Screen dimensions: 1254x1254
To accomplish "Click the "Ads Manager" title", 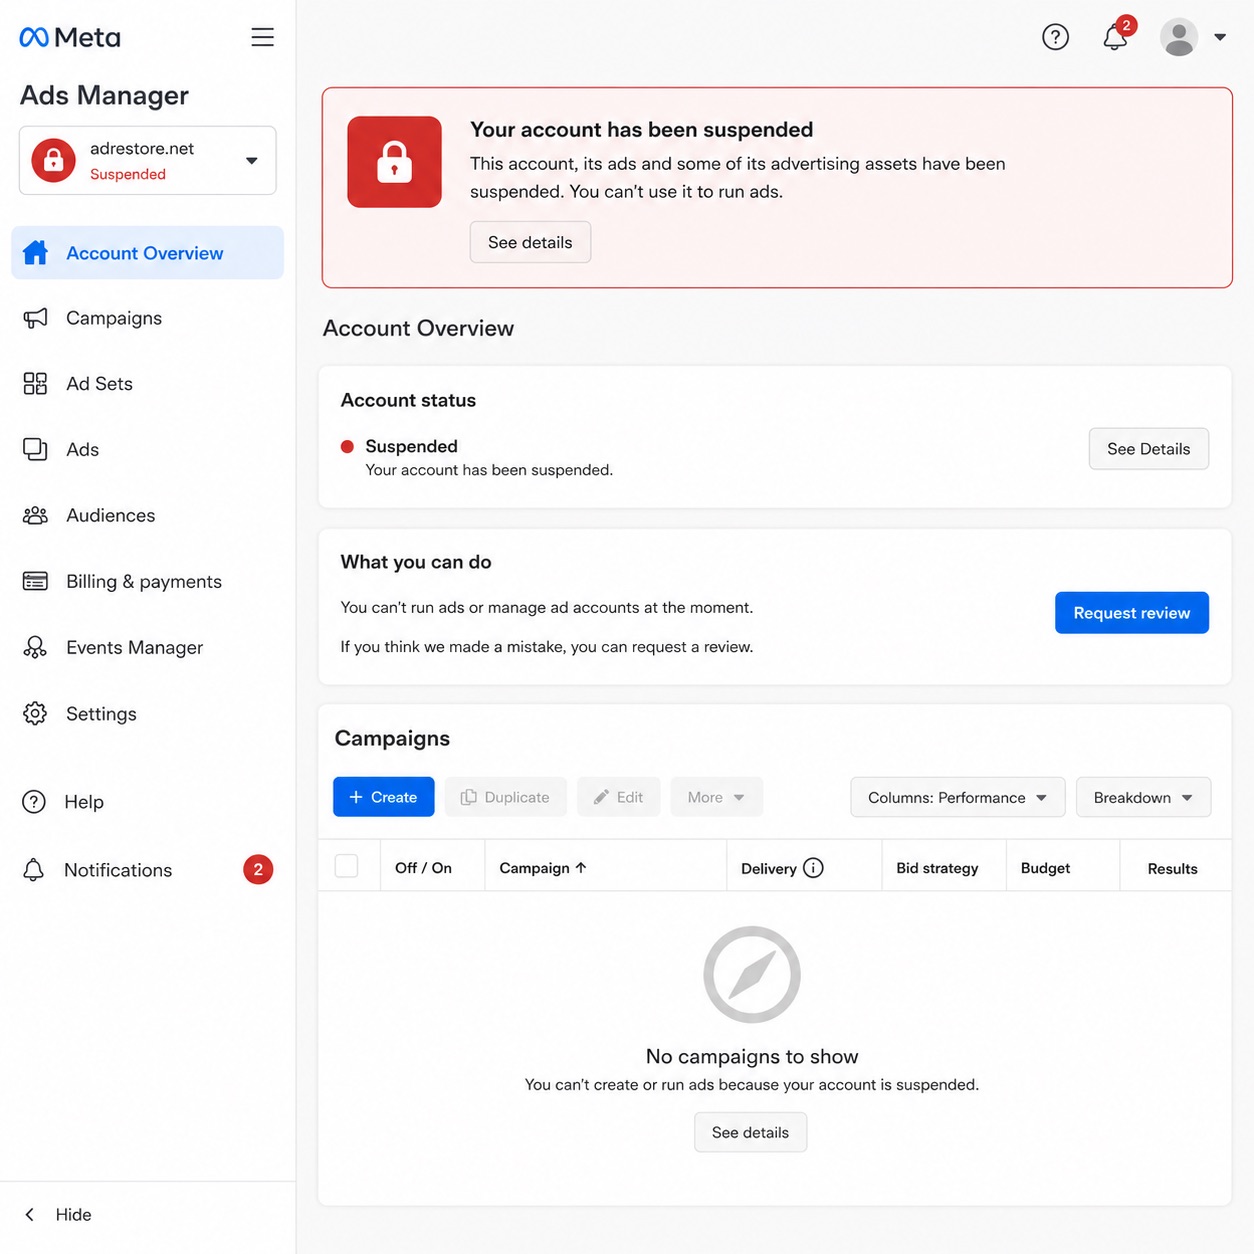I will 104,95.
